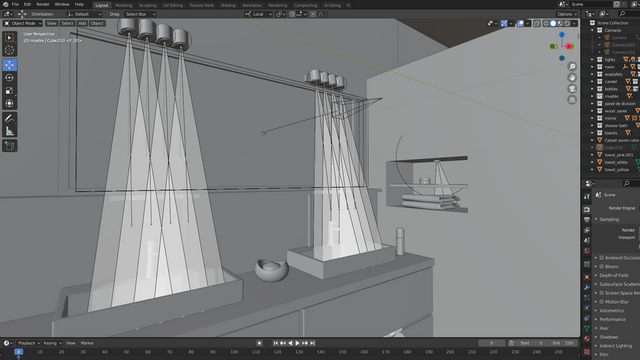The image size is (640, 360).
Task: Open the Local transform orientation dropdown
Action: pos(258,14)
